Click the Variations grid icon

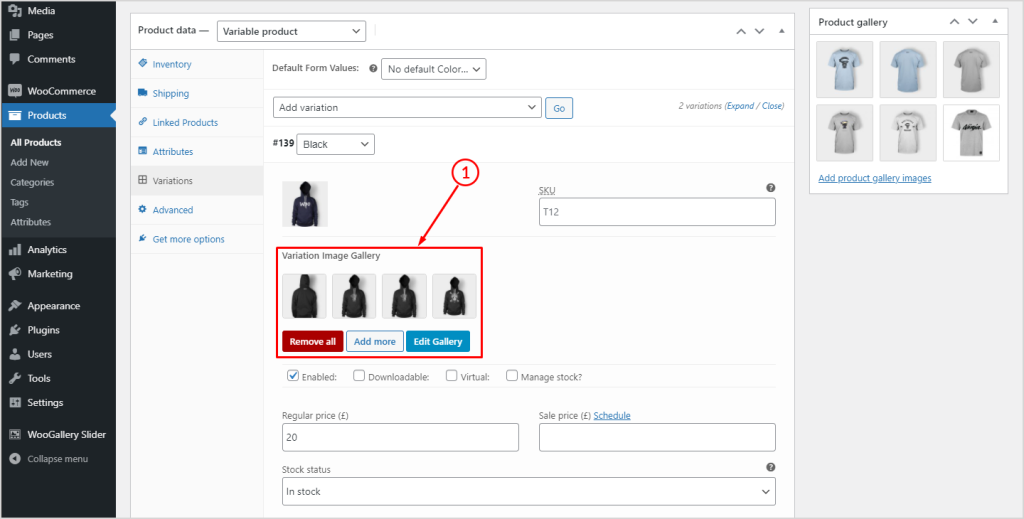pyautogui.click(x=142, y=180)
